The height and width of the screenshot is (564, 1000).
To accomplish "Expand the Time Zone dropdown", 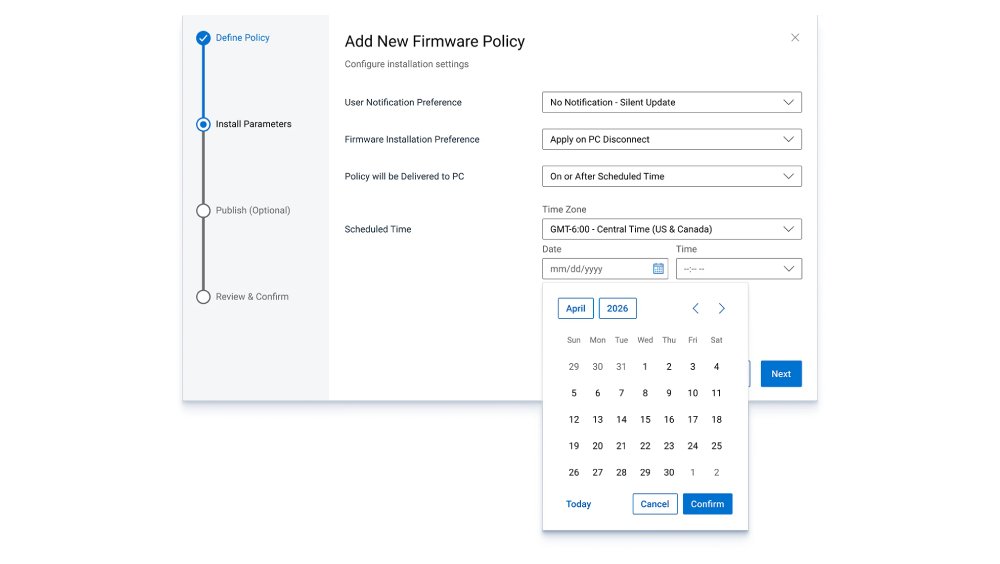I will [x=672, y=229].
